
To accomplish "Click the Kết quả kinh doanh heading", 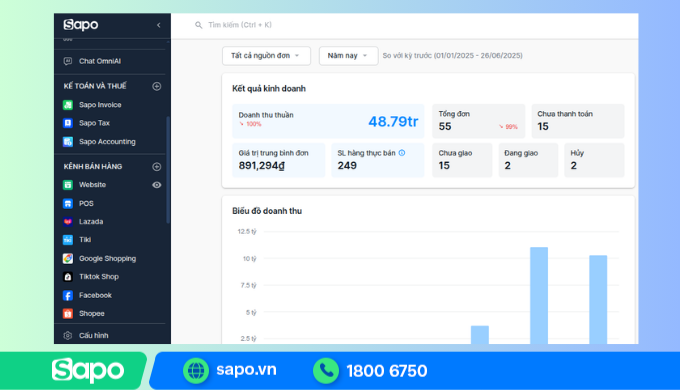I will point(269,88).
